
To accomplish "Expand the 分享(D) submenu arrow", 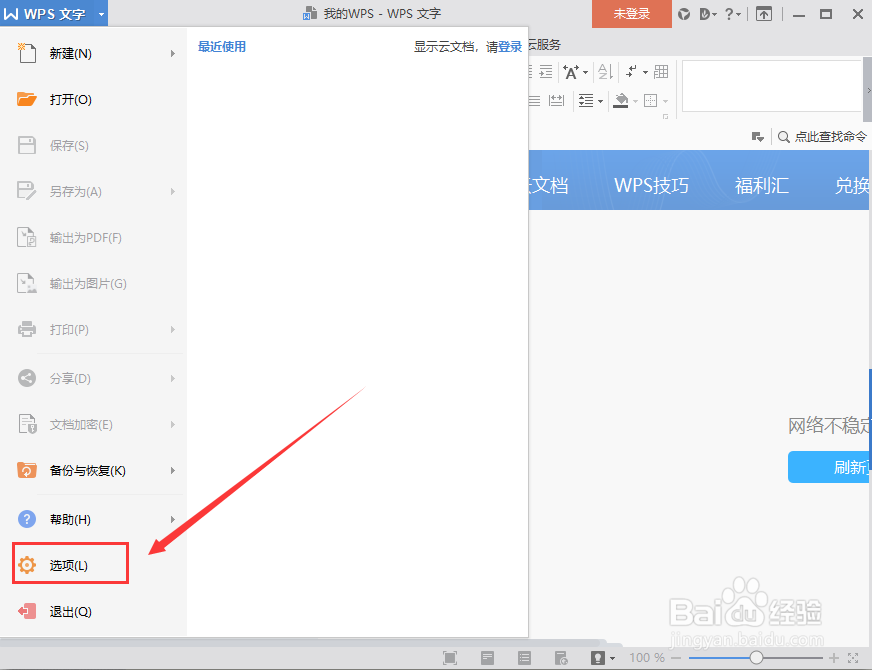I will click(x=173, y=378).
